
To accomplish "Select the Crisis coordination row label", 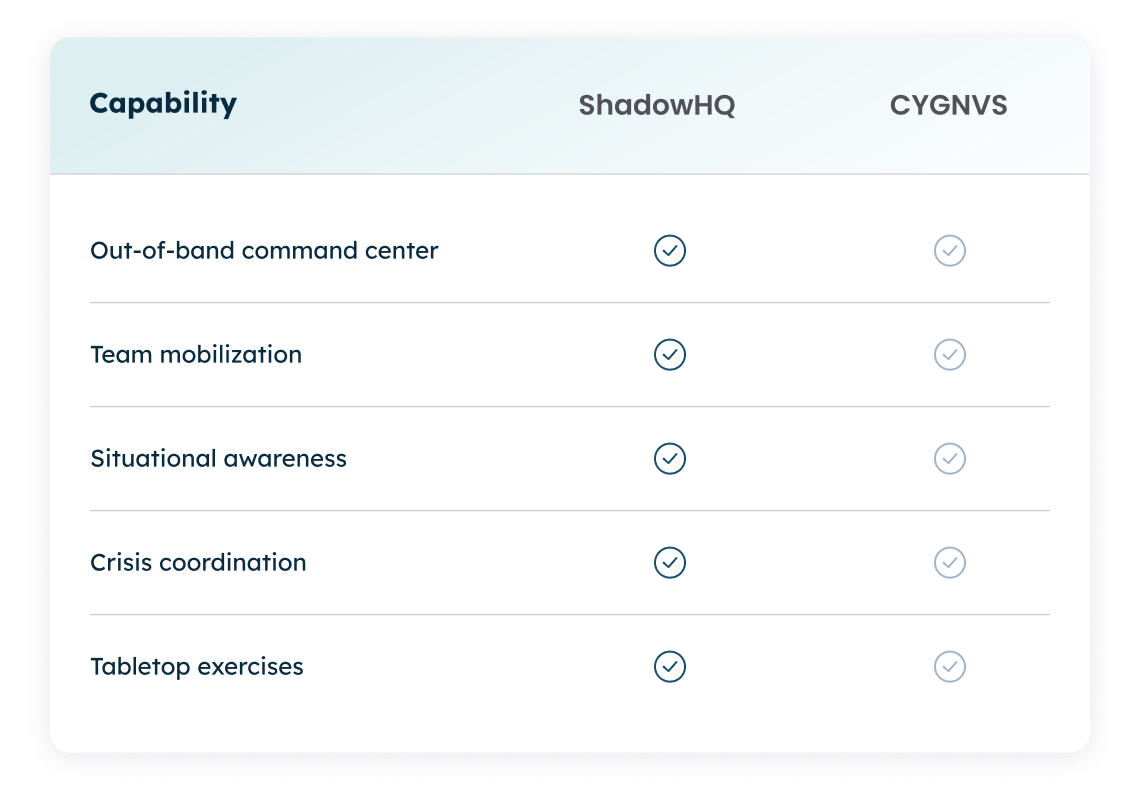I will (198, 563).
